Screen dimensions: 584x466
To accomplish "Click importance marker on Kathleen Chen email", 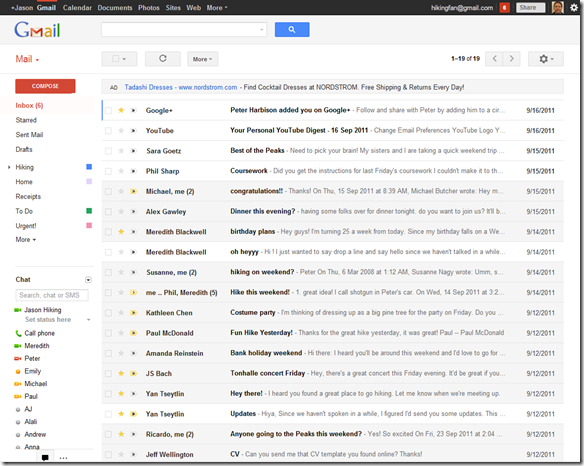I will click(133, 313).
